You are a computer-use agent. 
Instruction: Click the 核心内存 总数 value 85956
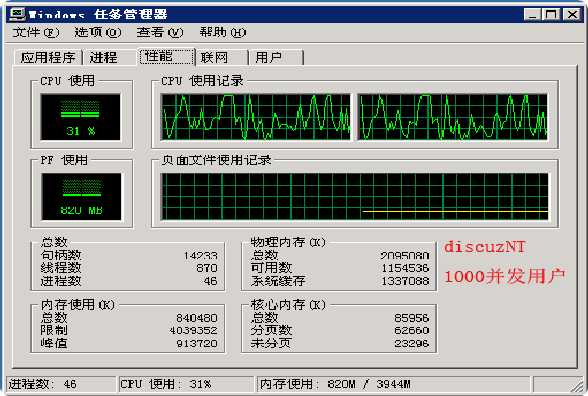412,318
